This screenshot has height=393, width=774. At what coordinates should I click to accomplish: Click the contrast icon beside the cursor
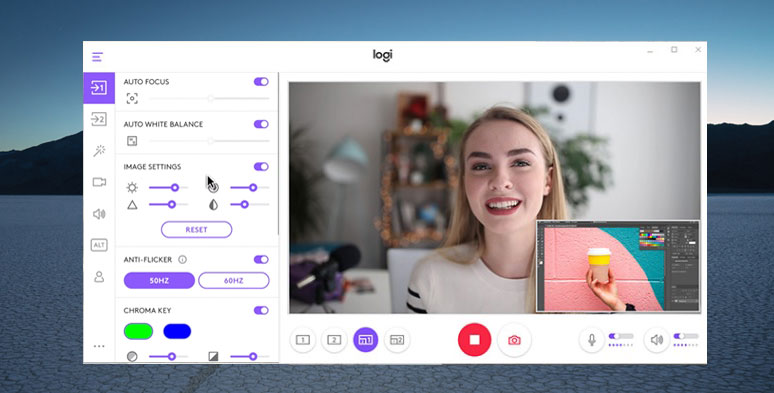click(213, 188)
